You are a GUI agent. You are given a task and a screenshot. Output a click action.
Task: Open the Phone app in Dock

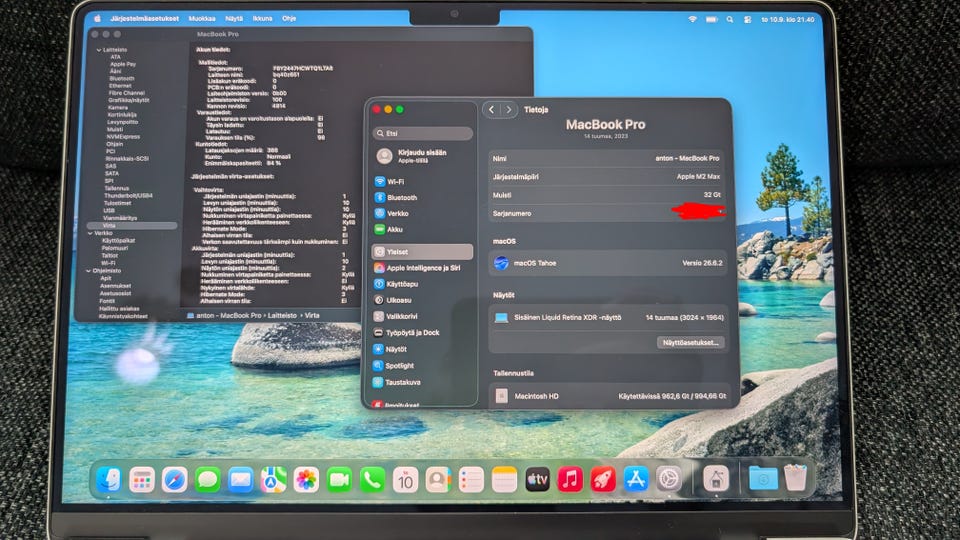372,480
